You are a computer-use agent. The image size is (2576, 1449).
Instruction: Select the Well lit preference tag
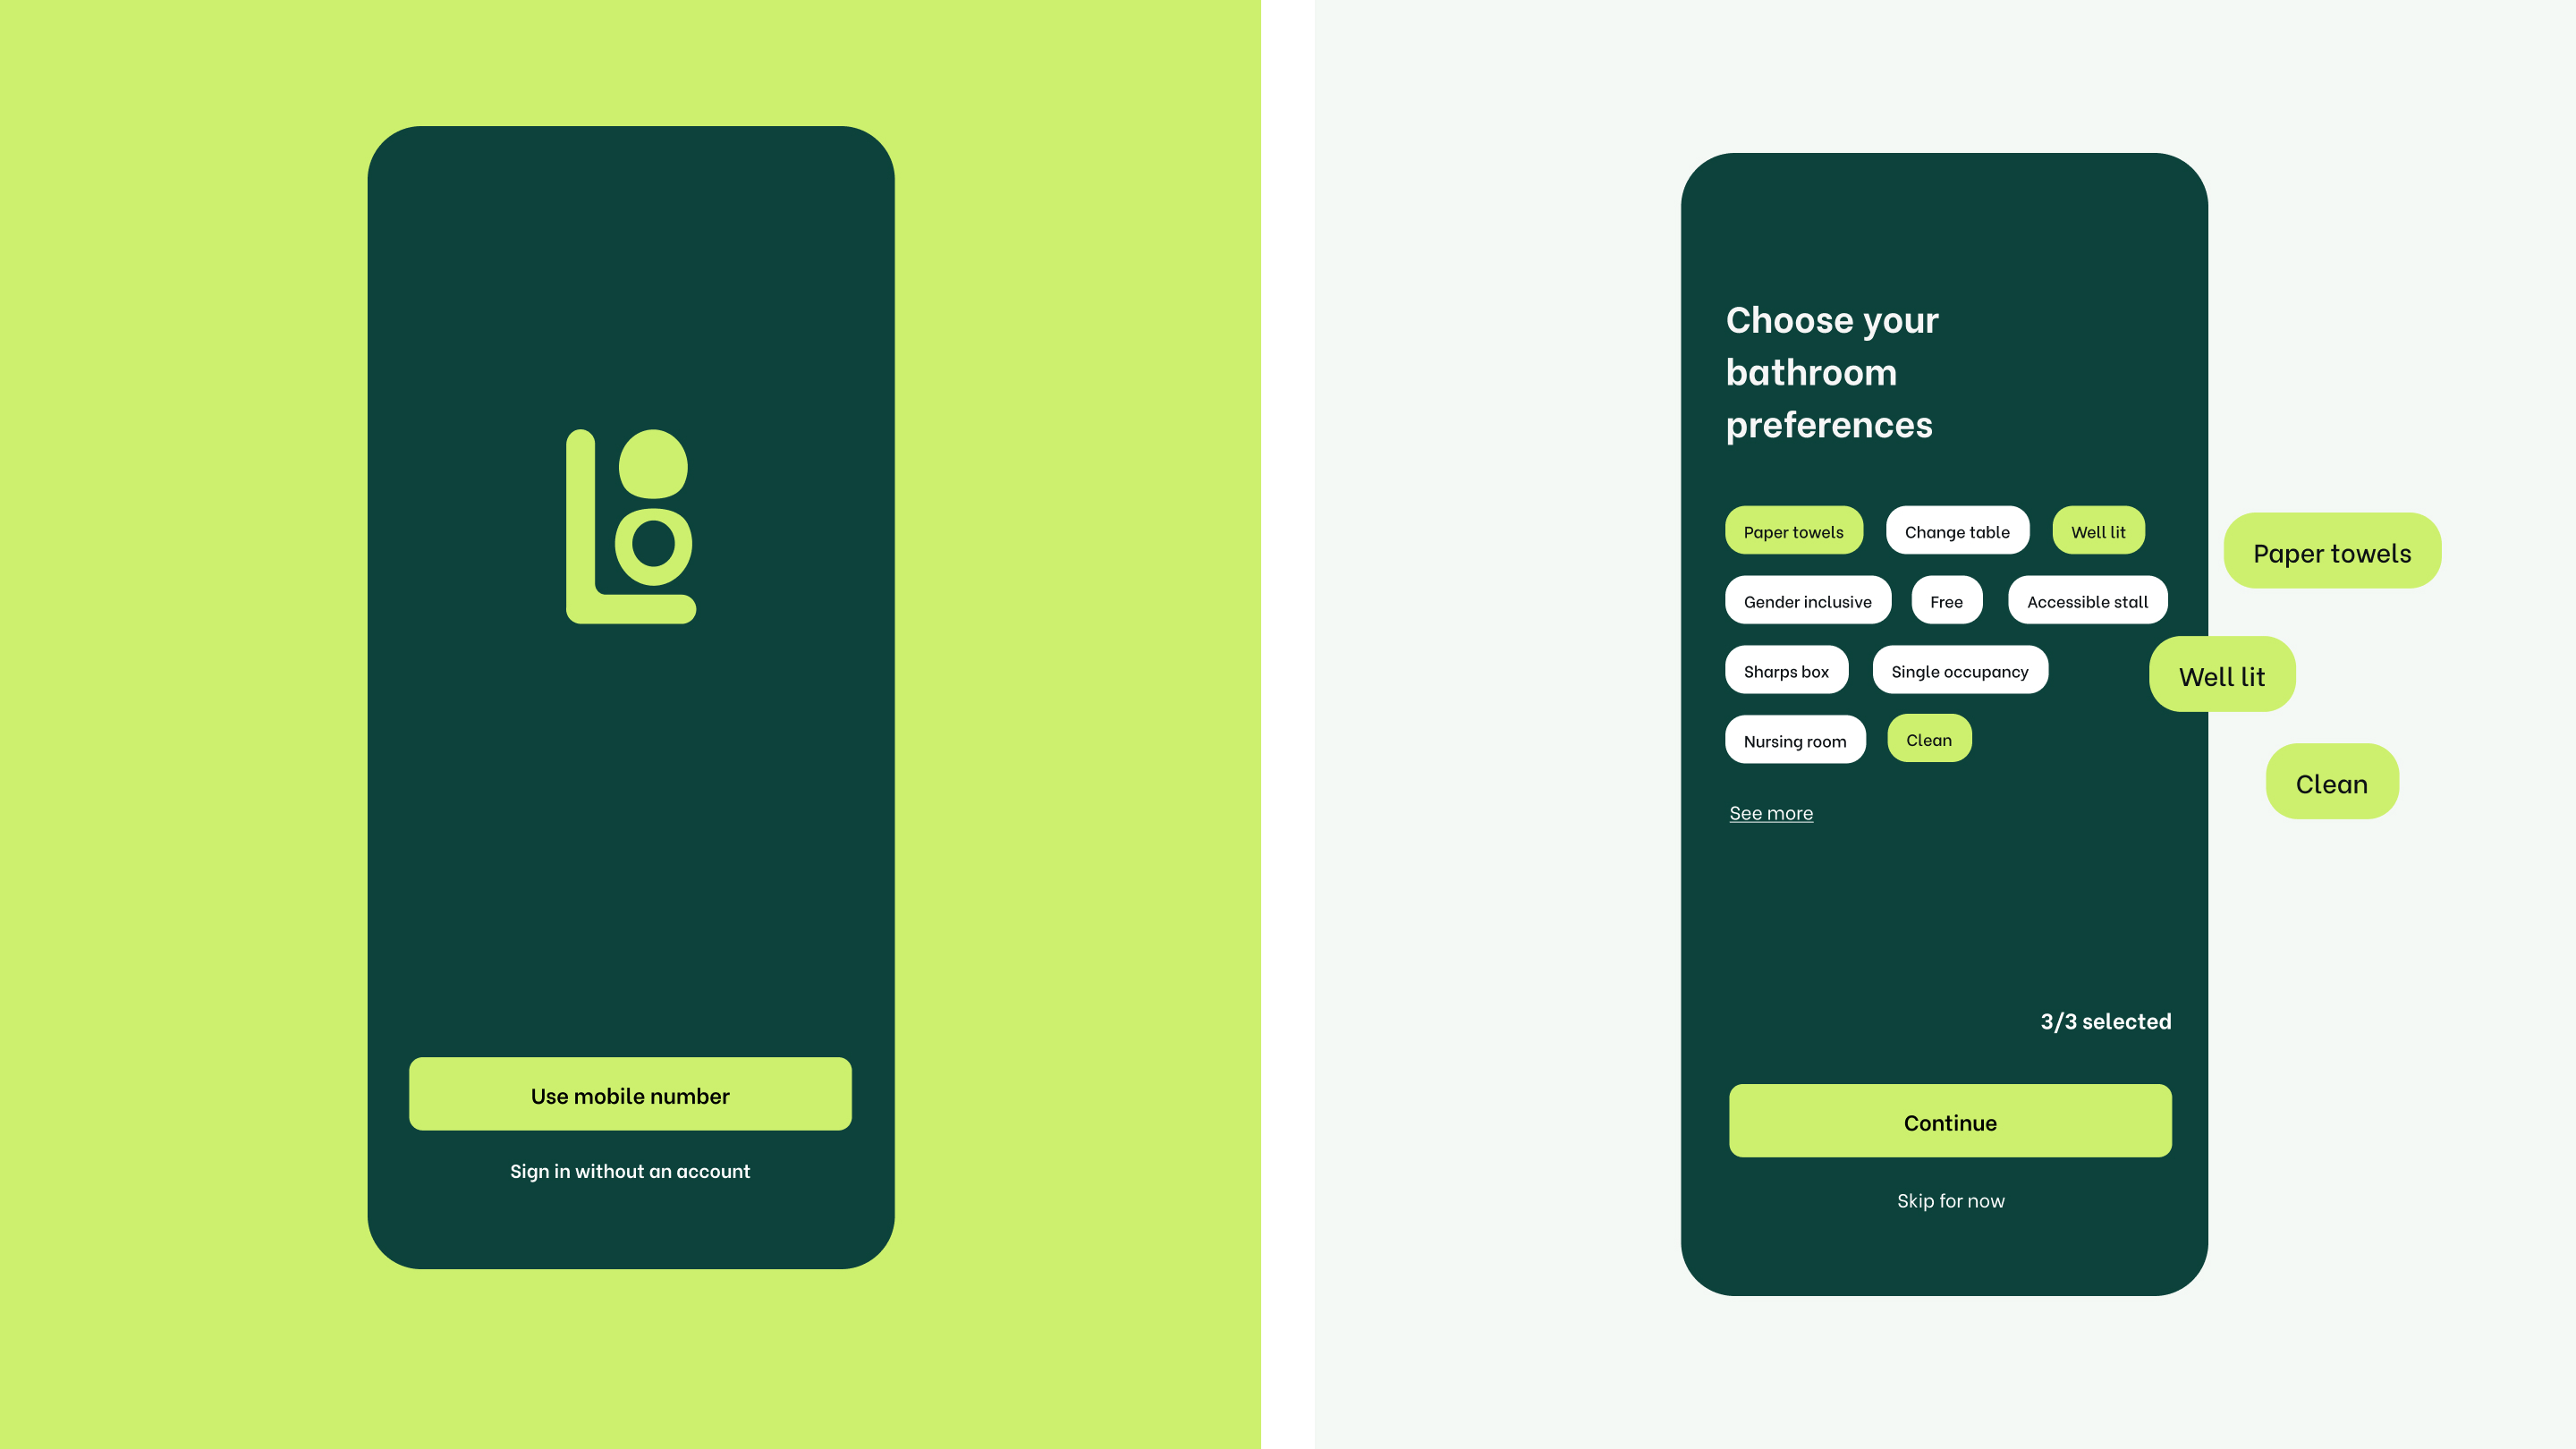(2097, 530)
